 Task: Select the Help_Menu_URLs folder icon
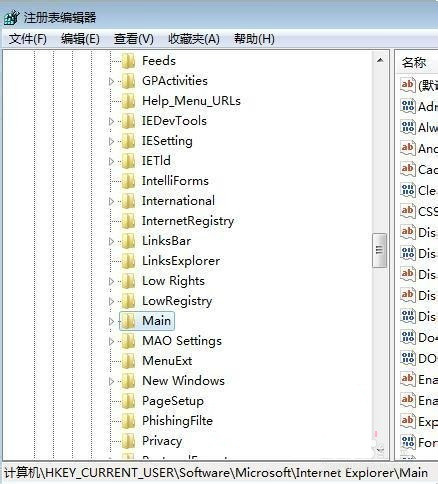128,101
